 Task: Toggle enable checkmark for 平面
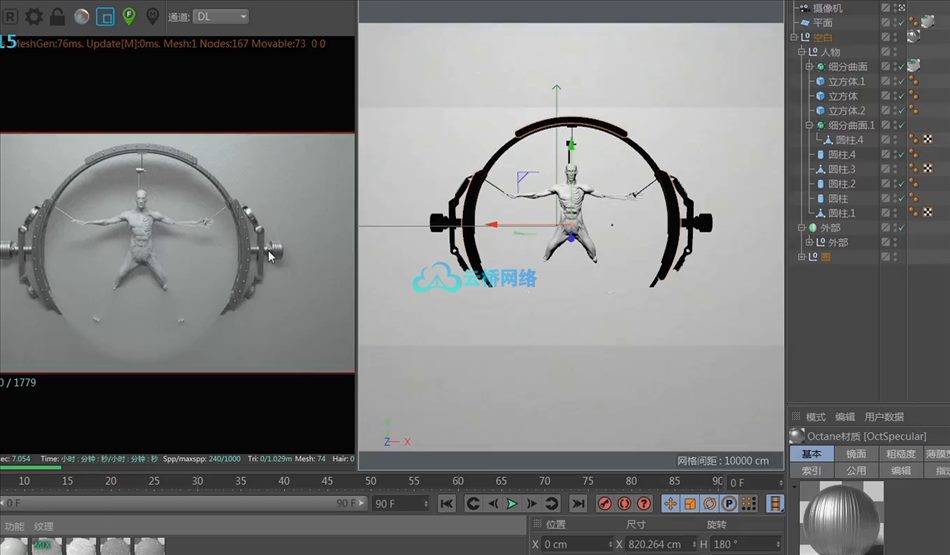pos(900,23)
